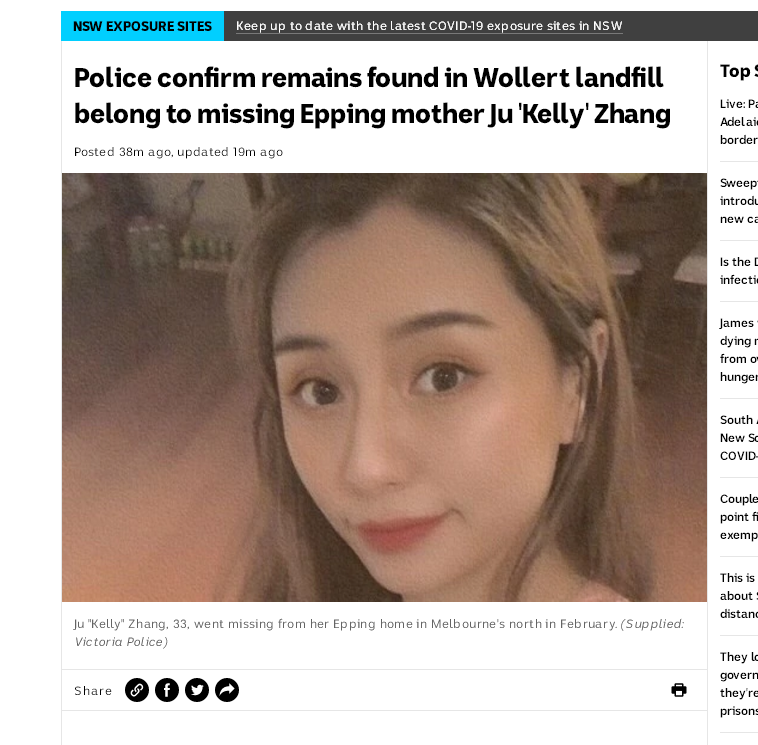Open the NSW Exposure Sites banner label

tap(143, 26)
